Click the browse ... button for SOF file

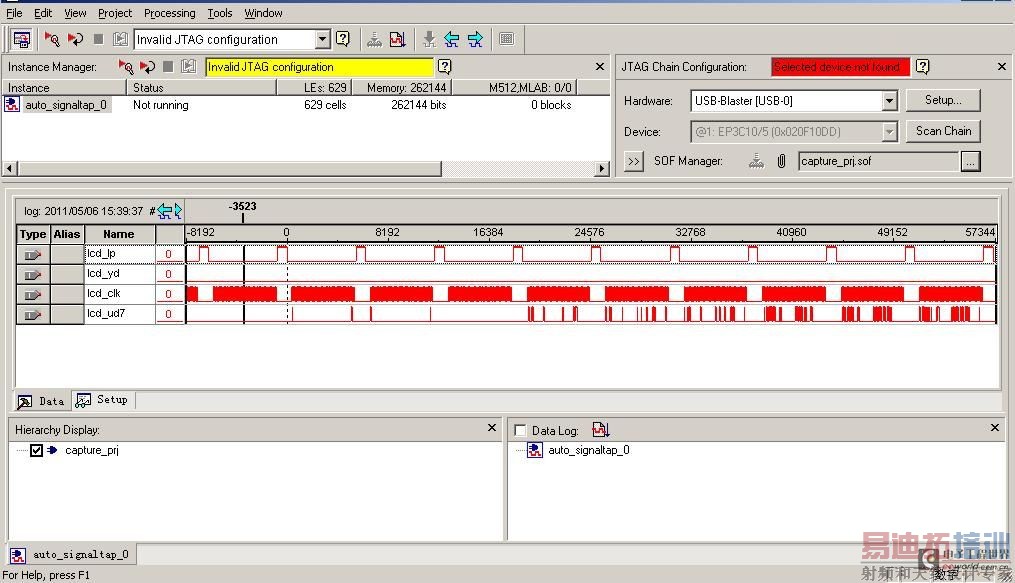pos(970,162)
